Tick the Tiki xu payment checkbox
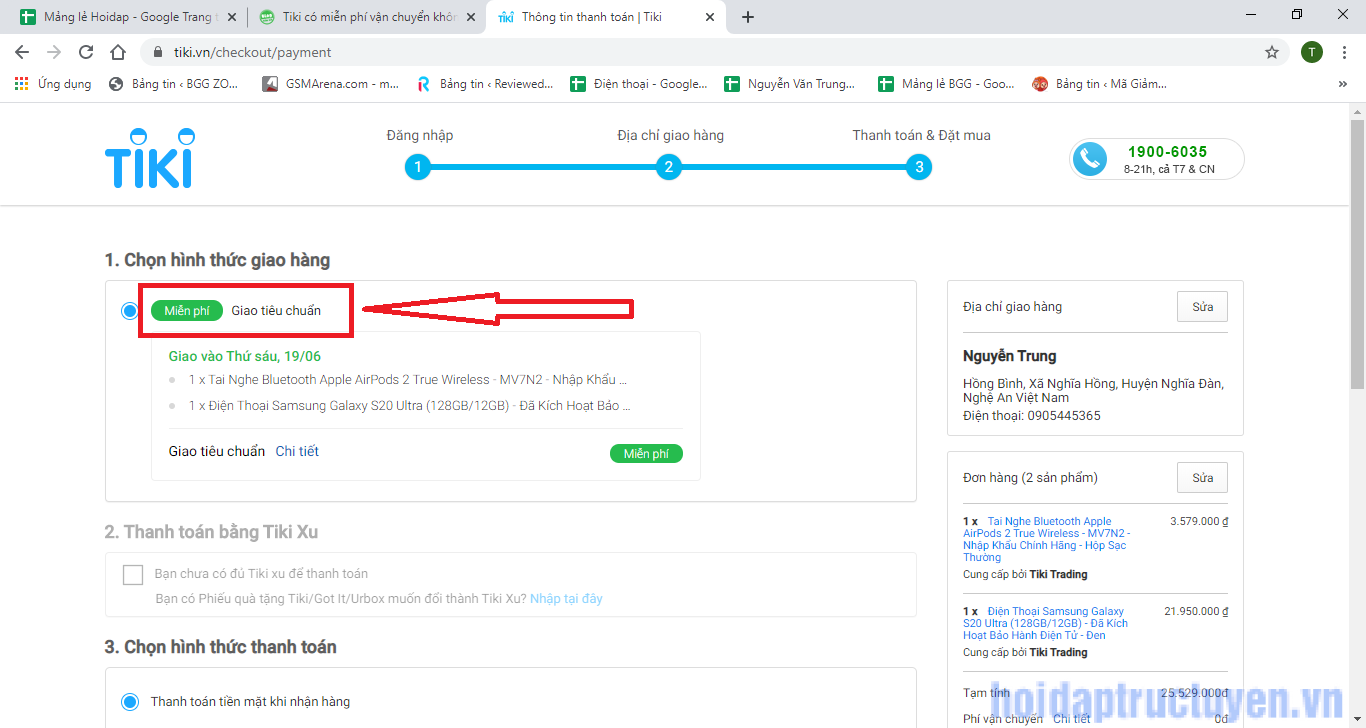1366x728 pixels. (133, 574)
